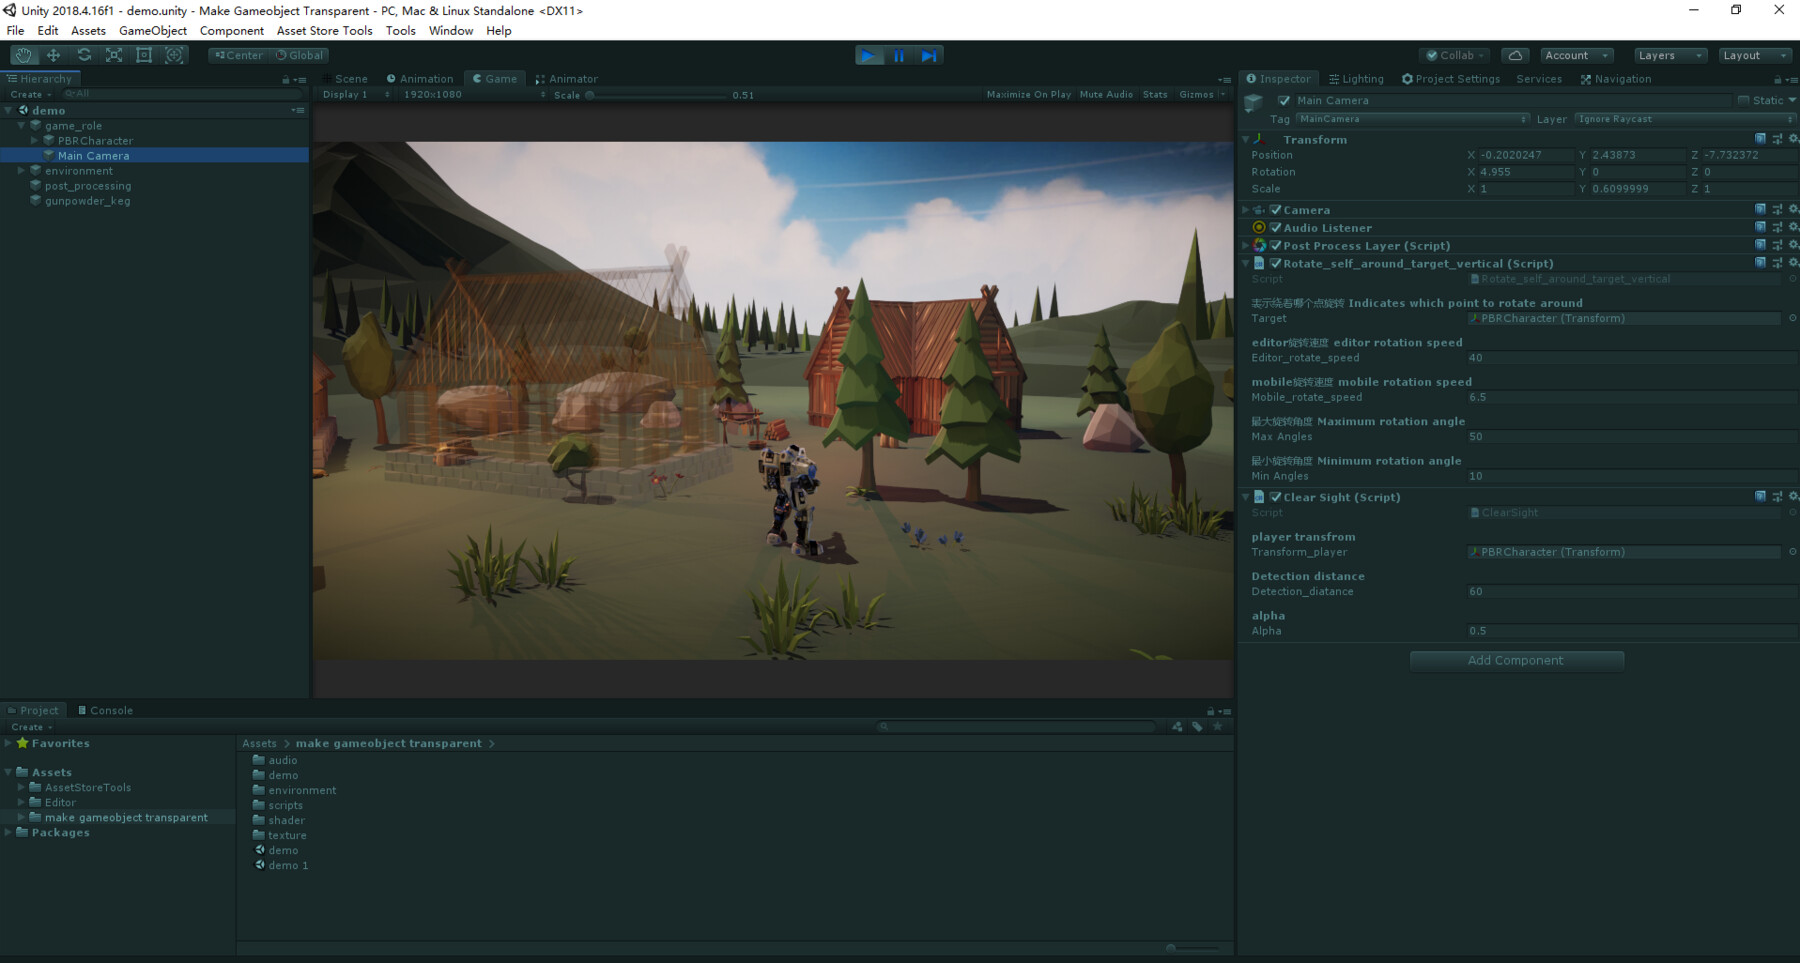Open the cloud services window
The width and height of the screenshot is (1800, 963).
pos(1515,55)
